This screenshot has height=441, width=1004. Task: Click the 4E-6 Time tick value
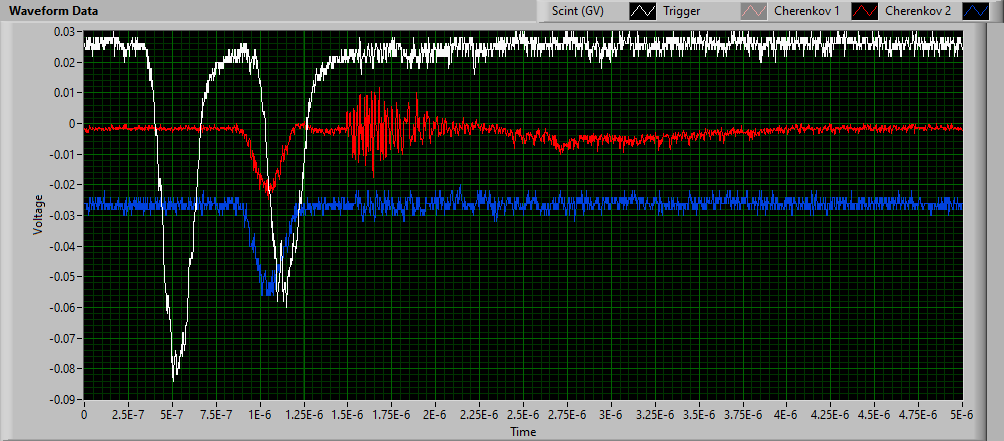tap(787, 413)
